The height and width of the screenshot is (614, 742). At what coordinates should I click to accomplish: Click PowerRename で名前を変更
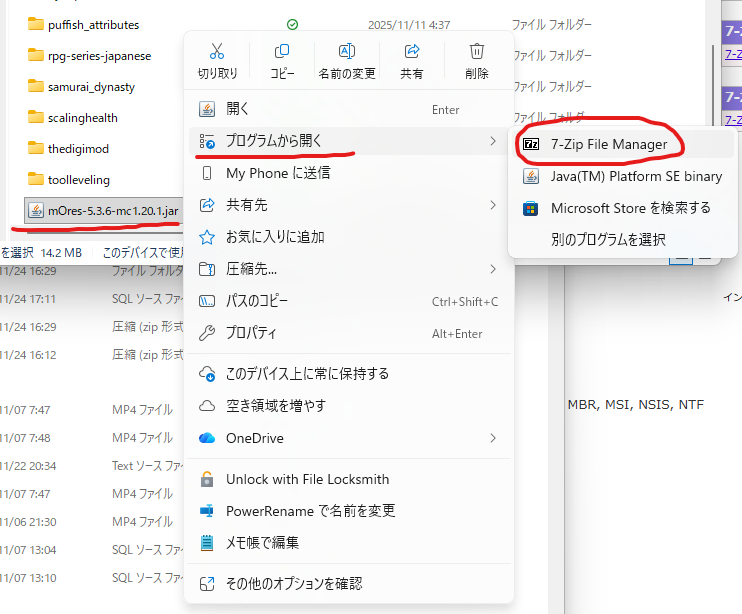pyautogui.click(x=310, y=510)
